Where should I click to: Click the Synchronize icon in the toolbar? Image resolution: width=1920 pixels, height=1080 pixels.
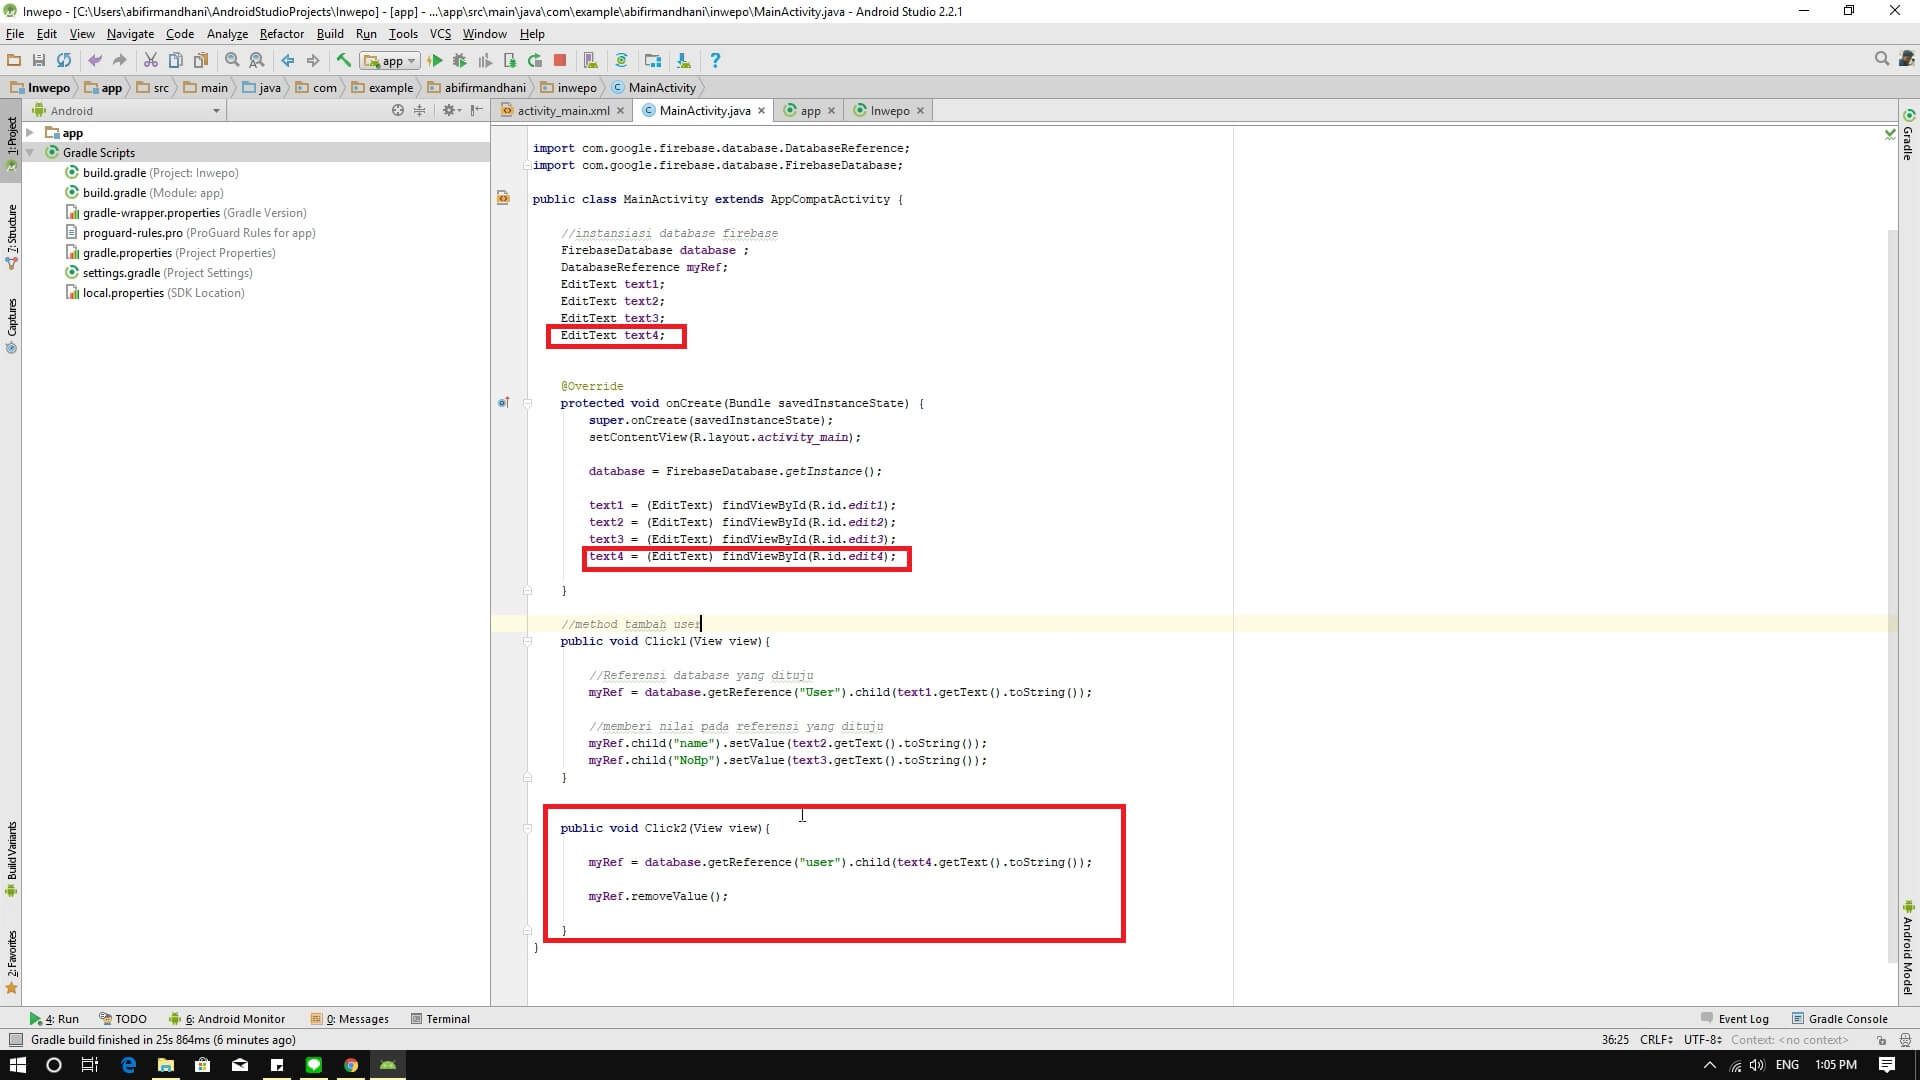click(64, 60)
